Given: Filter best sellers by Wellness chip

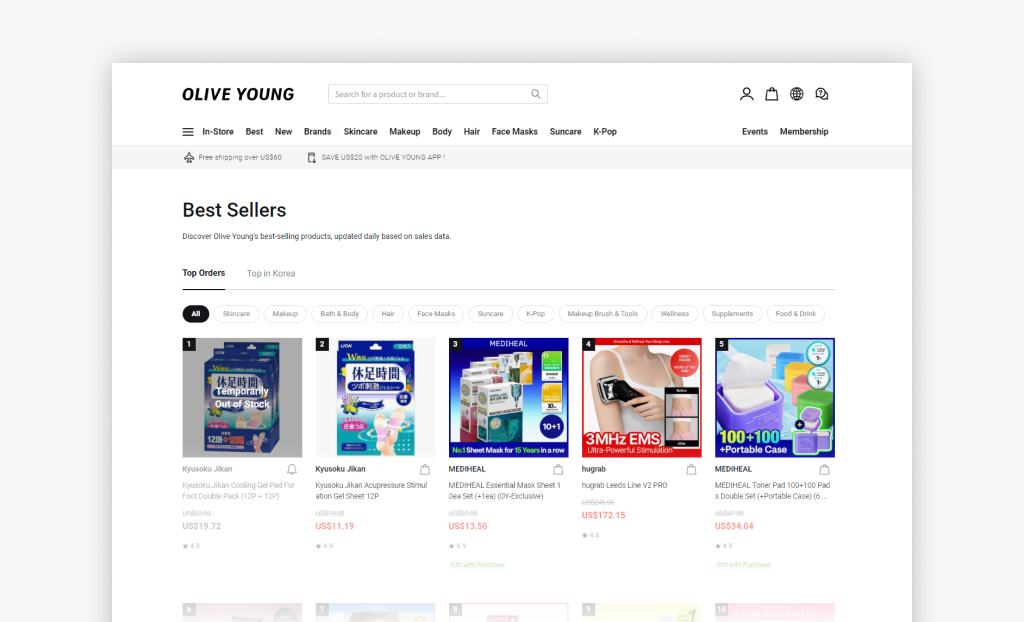Looking at the screenshot, I should [x=675, y=314].
